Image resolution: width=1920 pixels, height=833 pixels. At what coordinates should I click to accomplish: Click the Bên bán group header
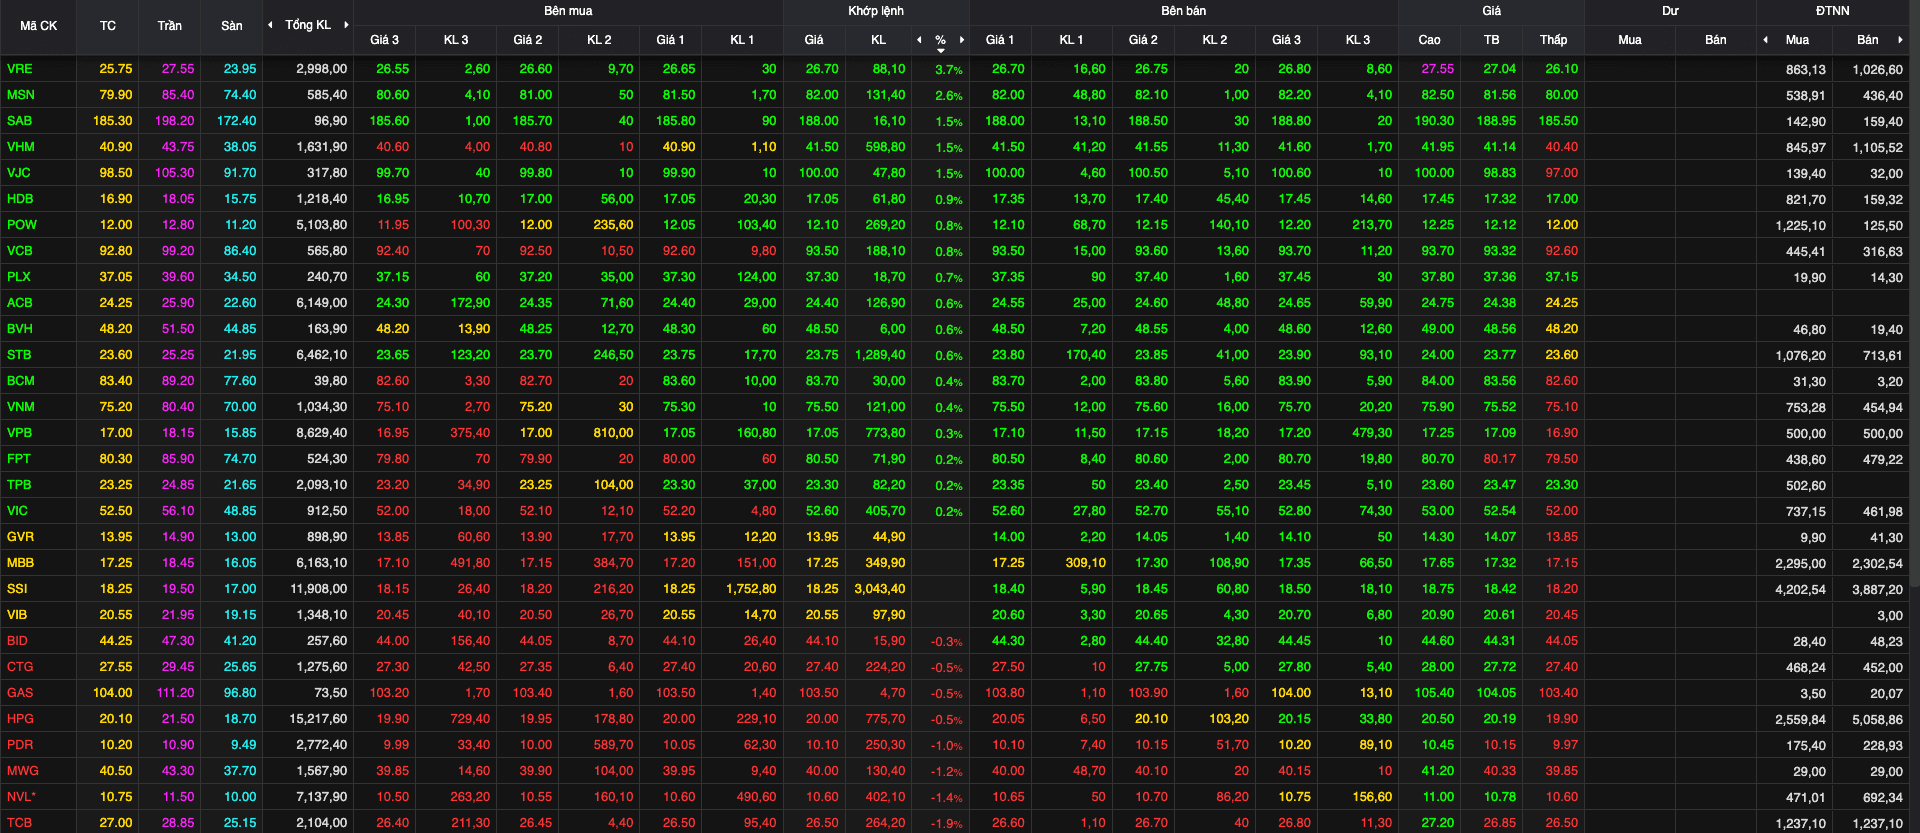click(1184, 11)
